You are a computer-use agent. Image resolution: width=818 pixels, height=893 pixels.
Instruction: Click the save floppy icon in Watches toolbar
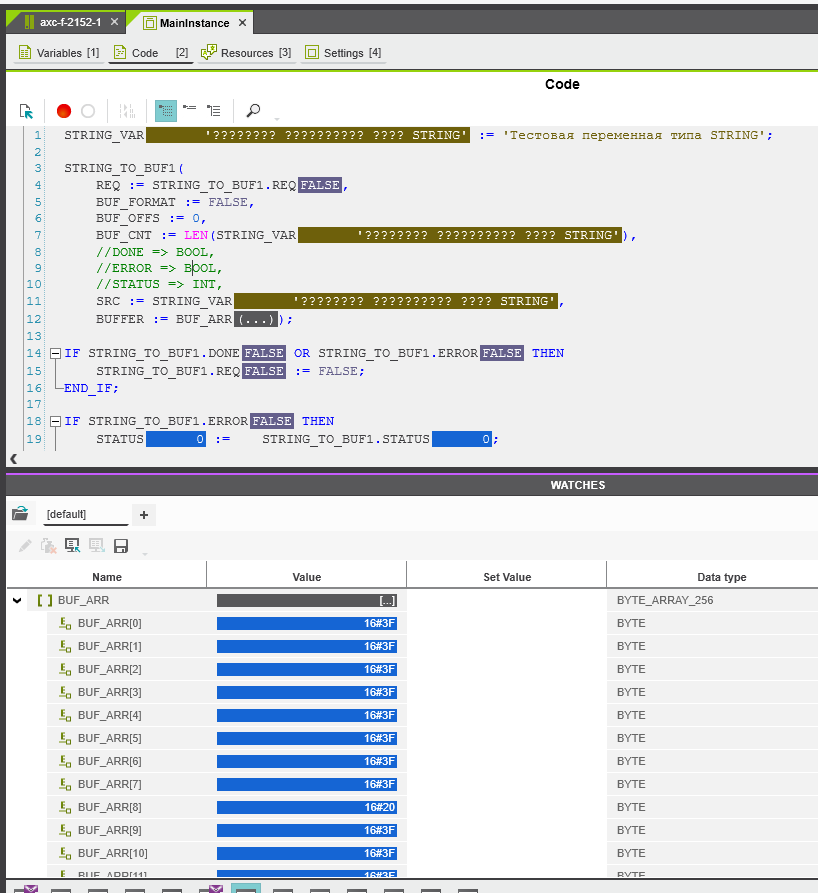(x=121, y=546)
